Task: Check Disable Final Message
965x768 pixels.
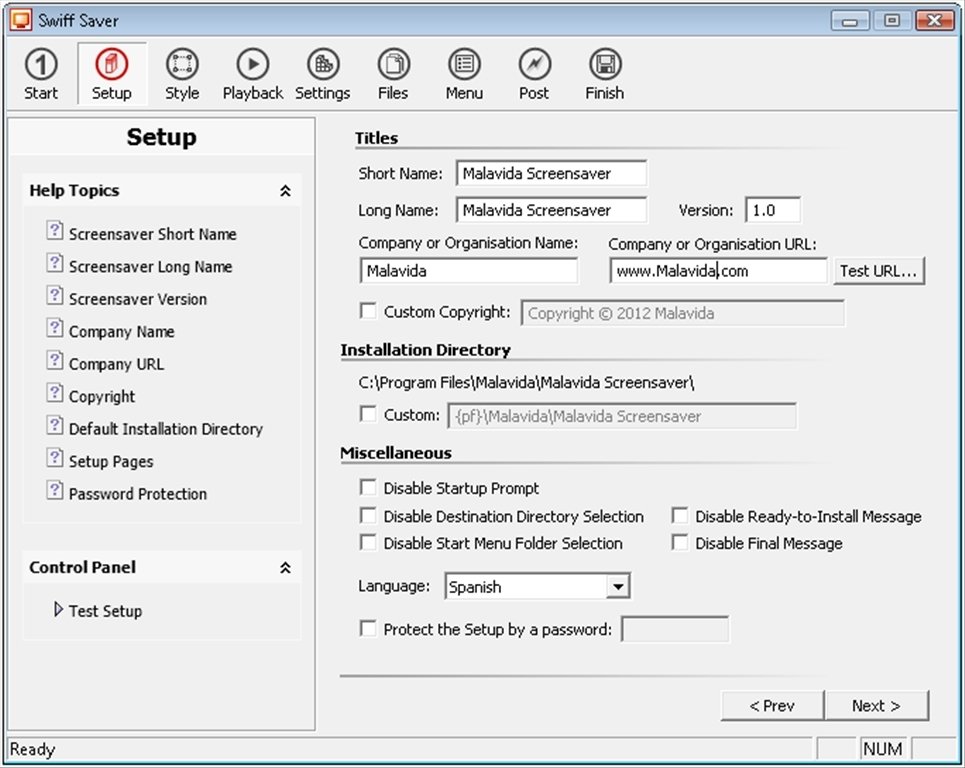Action: (x=679, y=542)
